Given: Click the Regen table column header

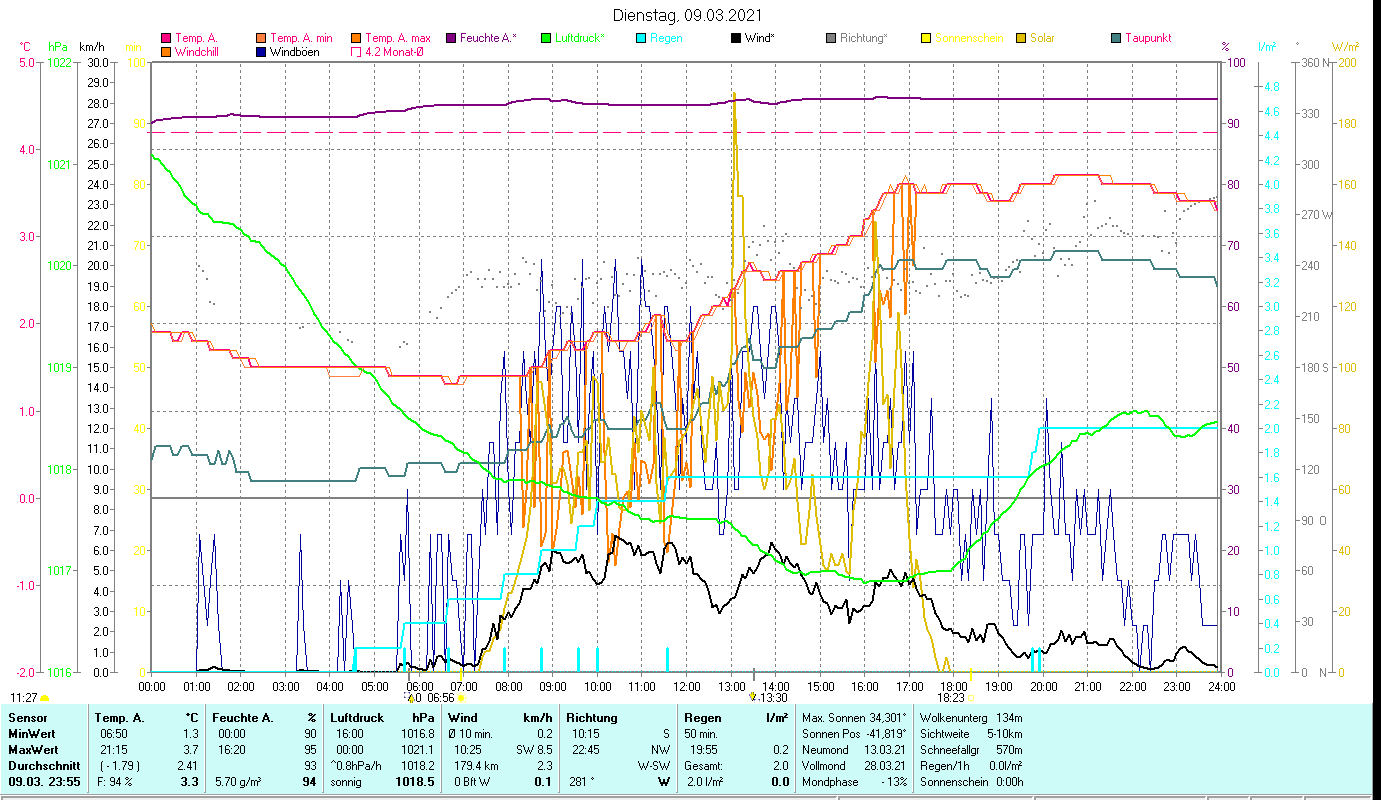Looking at the screenshot, I should 704,717.
